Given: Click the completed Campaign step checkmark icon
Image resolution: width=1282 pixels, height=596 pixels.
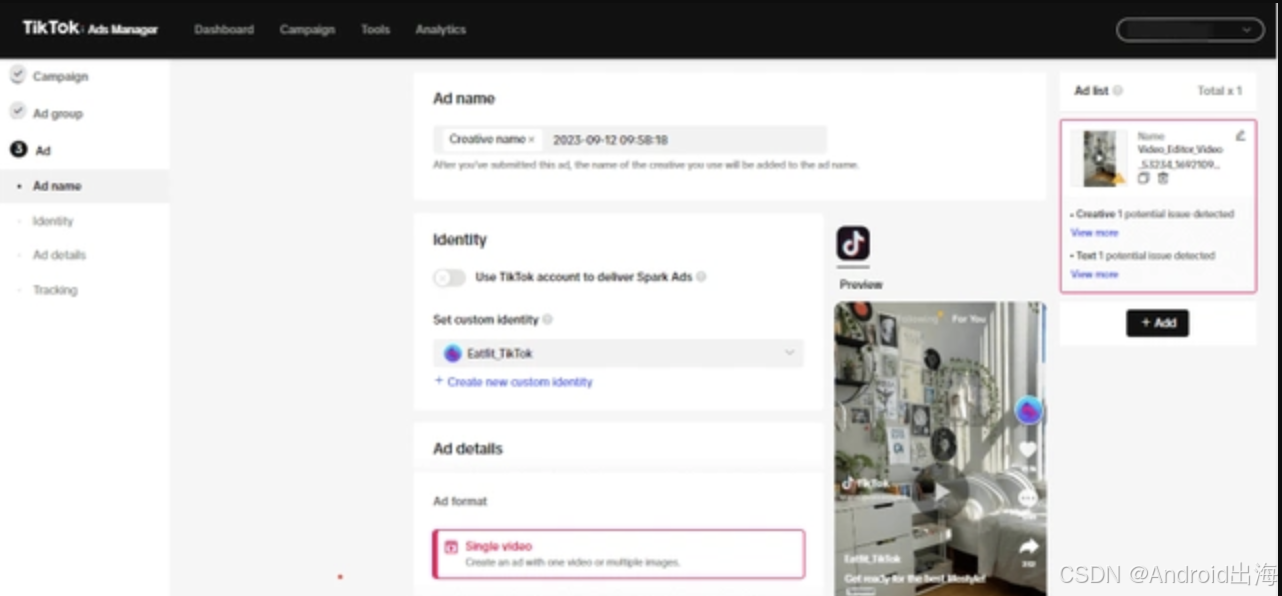Looking at the screenshot, I should point(17,75).
